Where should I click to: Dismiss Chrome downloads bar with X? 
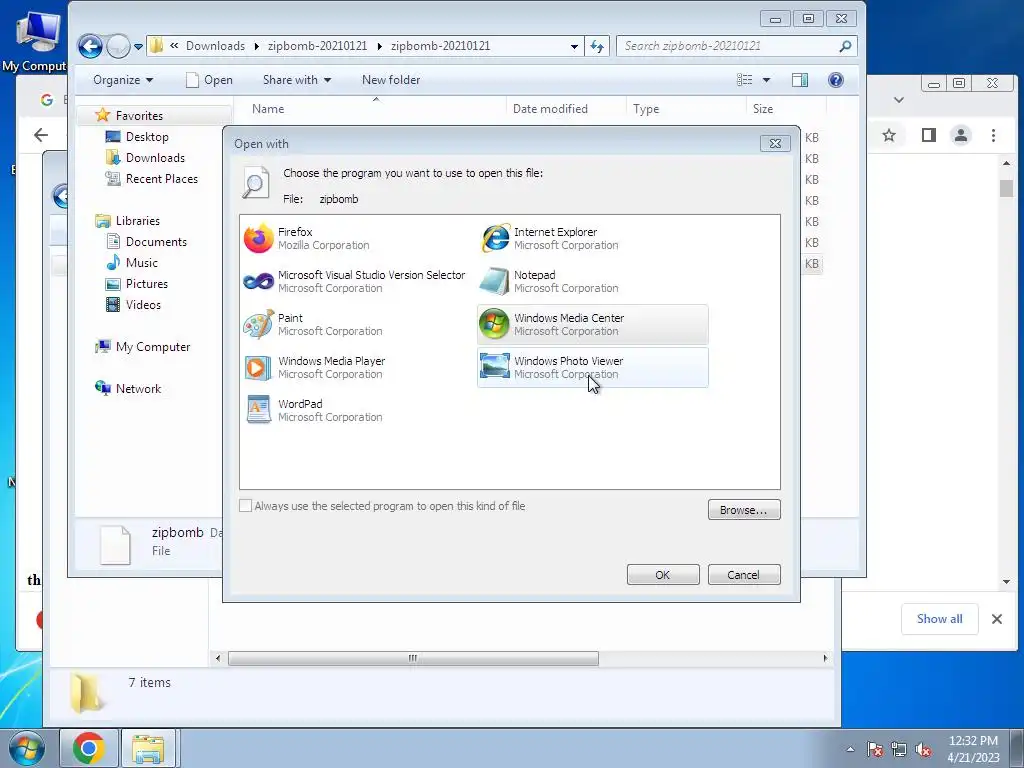[x=997, y=618]
